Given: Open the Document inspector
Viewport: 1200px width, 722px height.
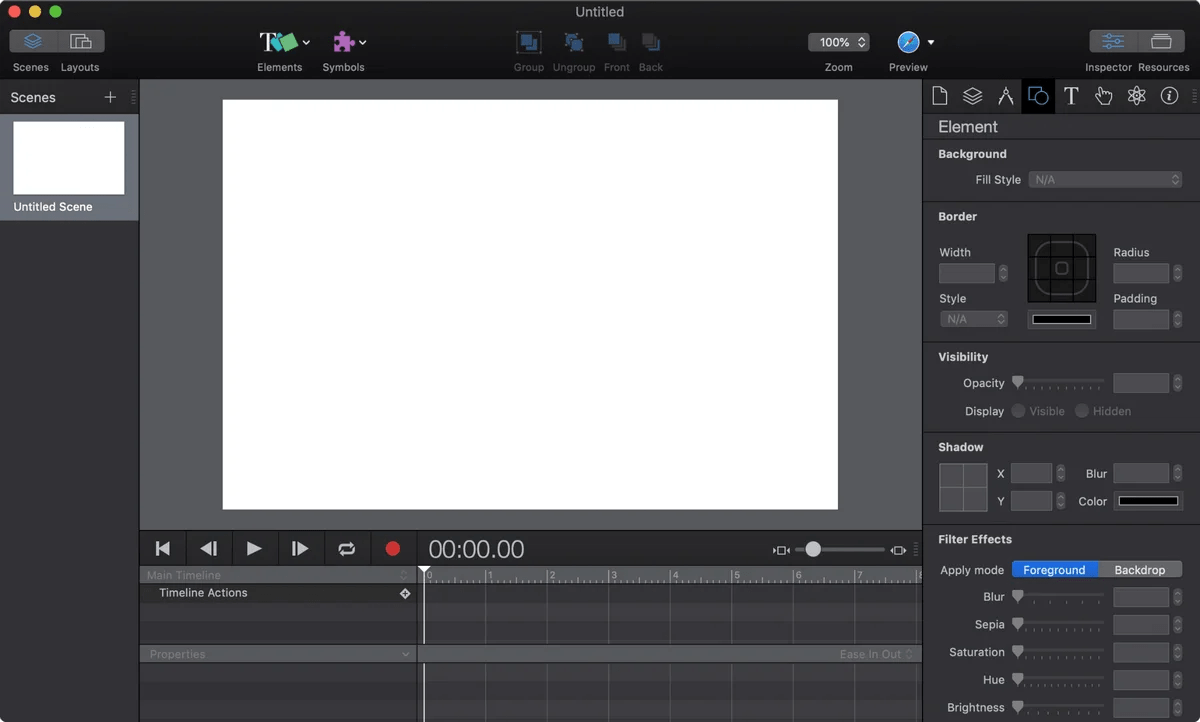Looking at the screenshot, I should (x=937, y=95).
